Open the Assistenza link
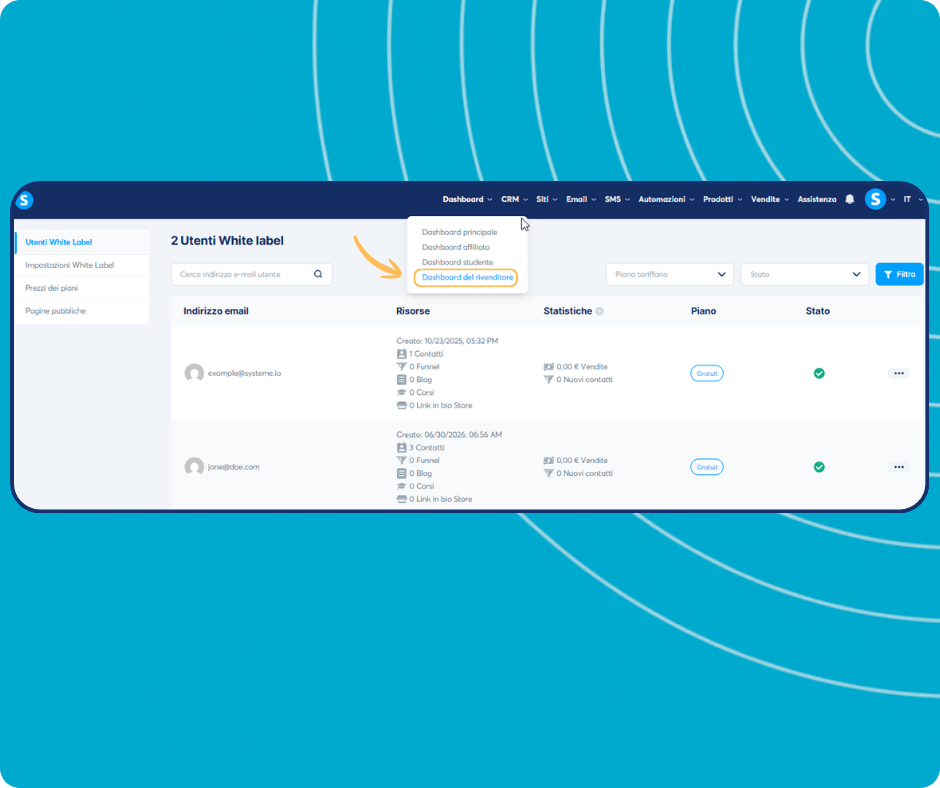Image resolution: width=940 pixels, height=788 pixels. 817,199
